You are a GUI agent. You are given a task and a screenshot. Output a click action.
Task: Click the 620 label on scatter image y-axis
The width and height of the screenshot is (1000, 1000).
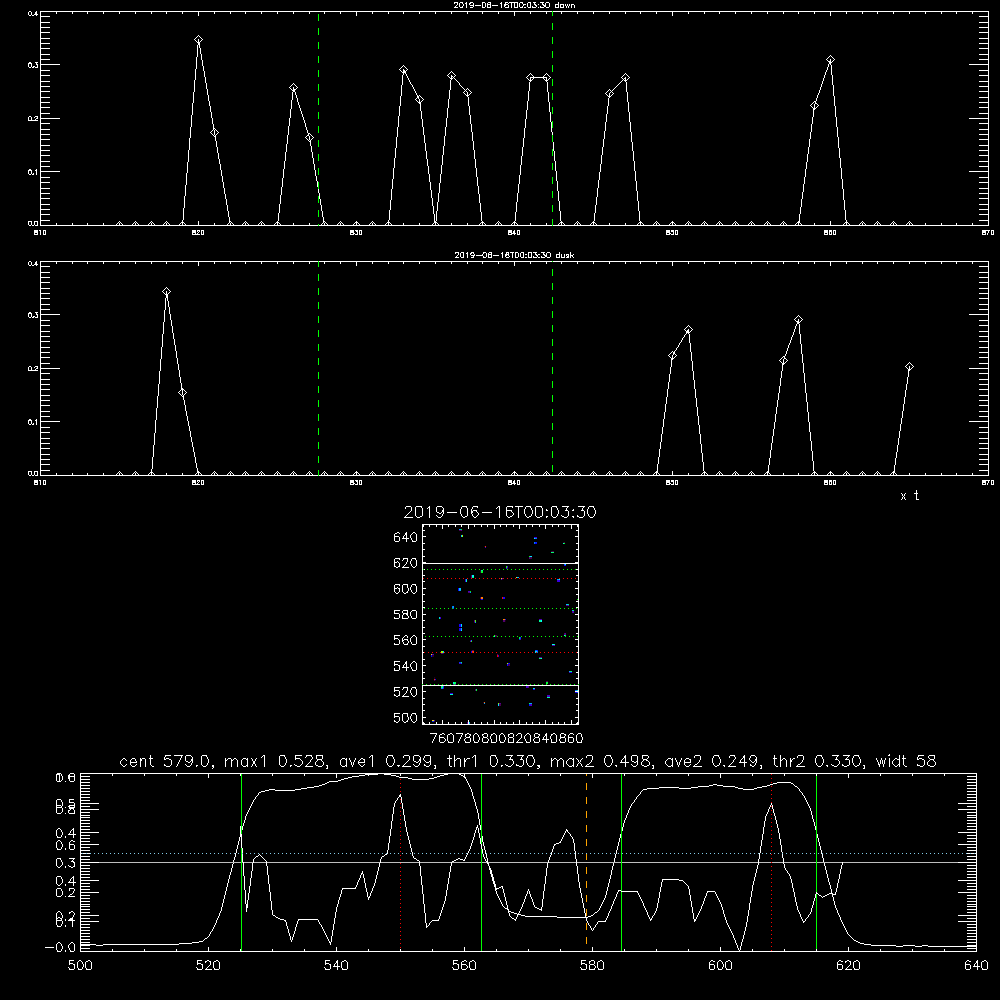[x=406, y=563]
